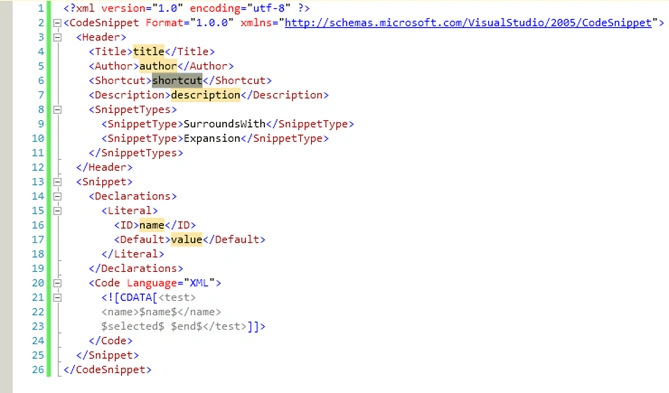Screen dimensions: 669x393
Task: Click the Format="1.0.0" attribute on line 2
Action: 189,23
